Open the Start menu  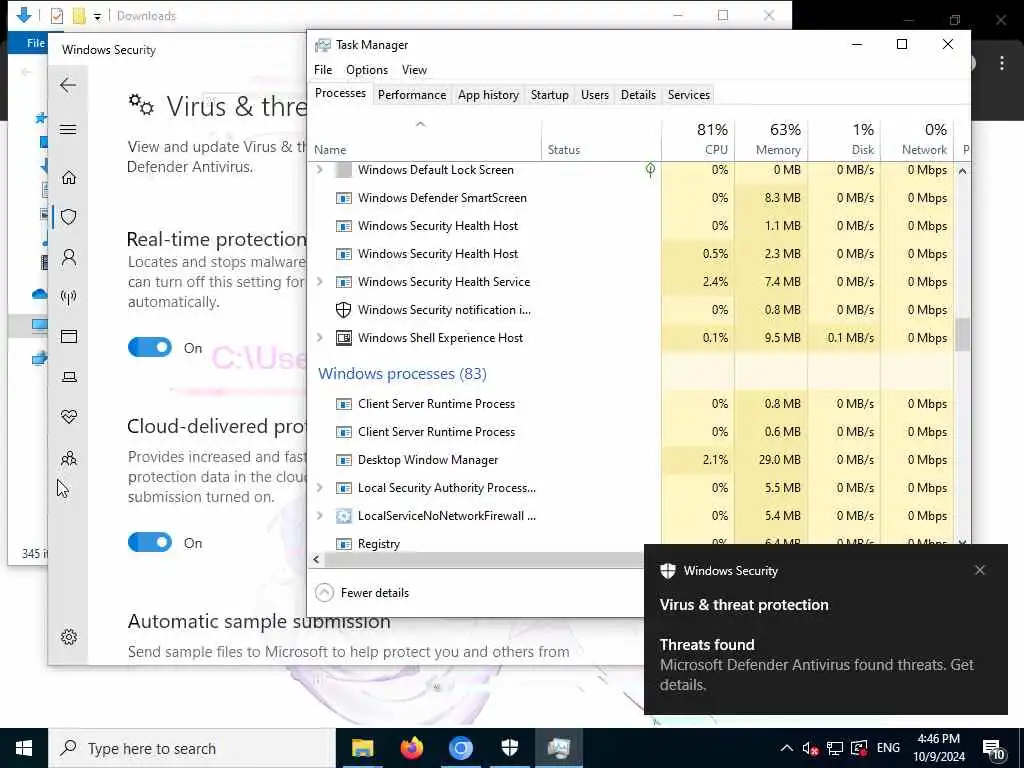[x=24, y=748]
